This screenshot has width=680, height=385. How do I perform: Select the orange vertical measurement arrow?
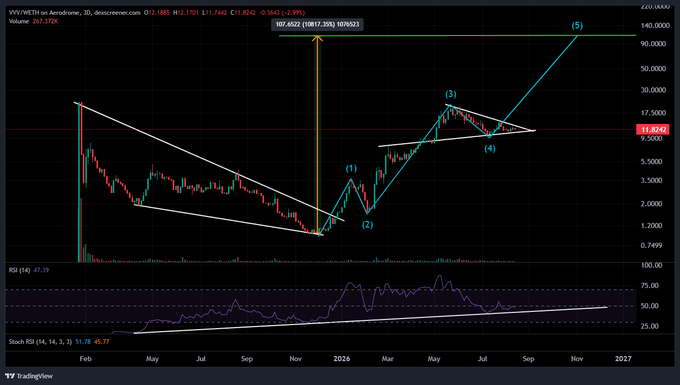[317, 134]
